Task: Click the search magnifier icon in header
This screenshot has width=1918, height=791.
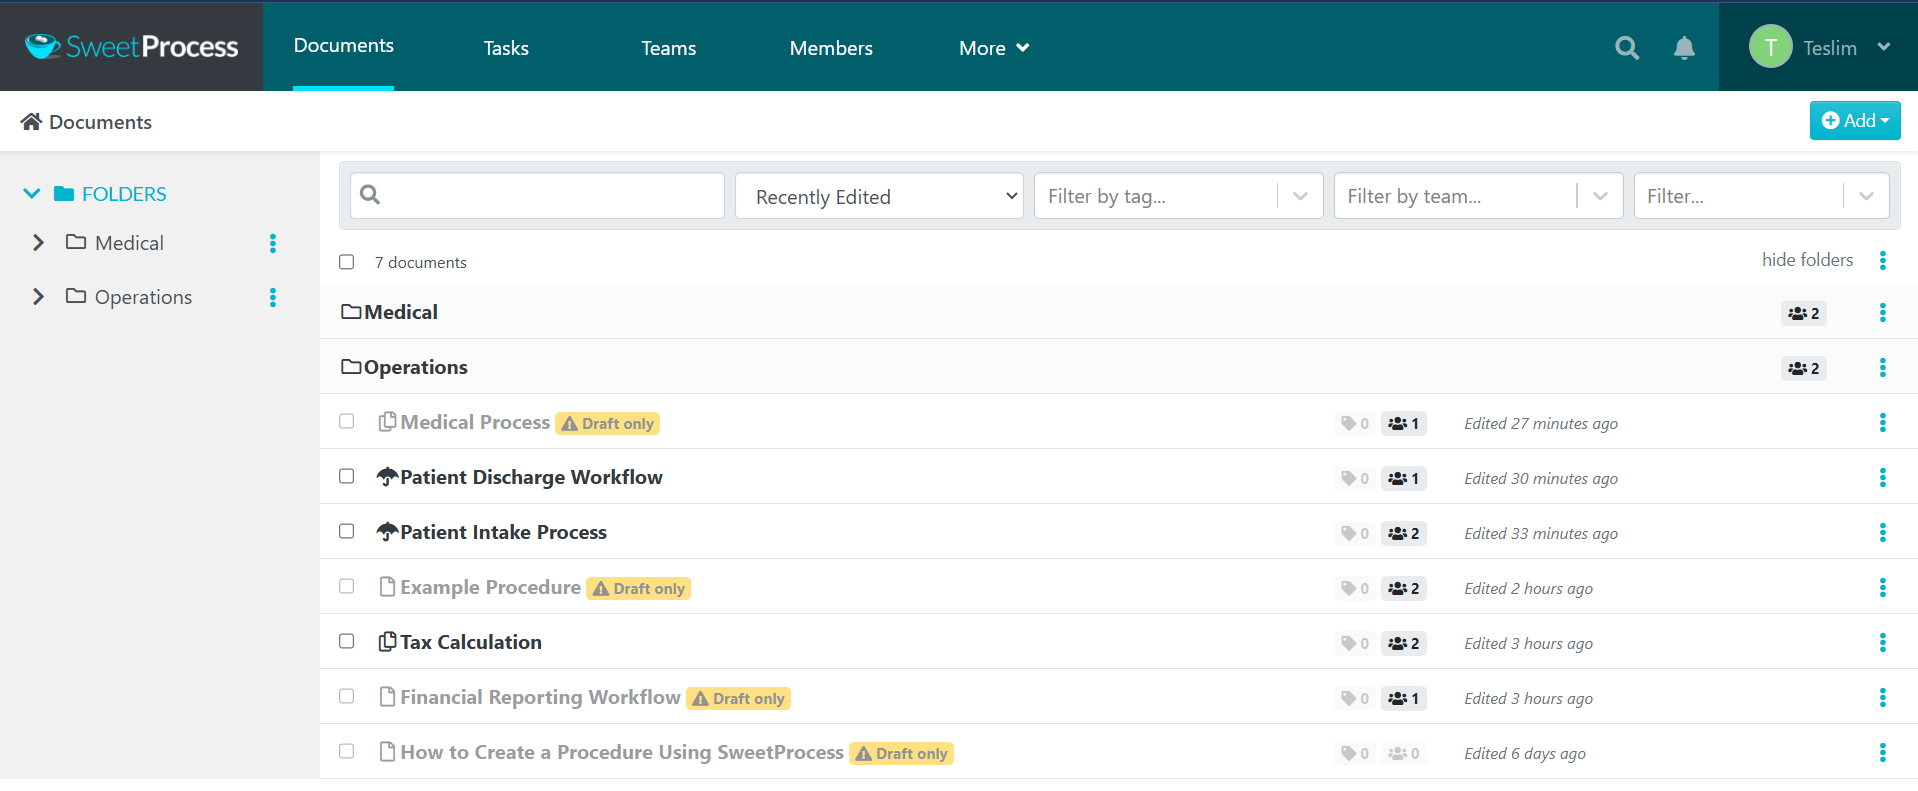Action: [x=1626, y=48]
